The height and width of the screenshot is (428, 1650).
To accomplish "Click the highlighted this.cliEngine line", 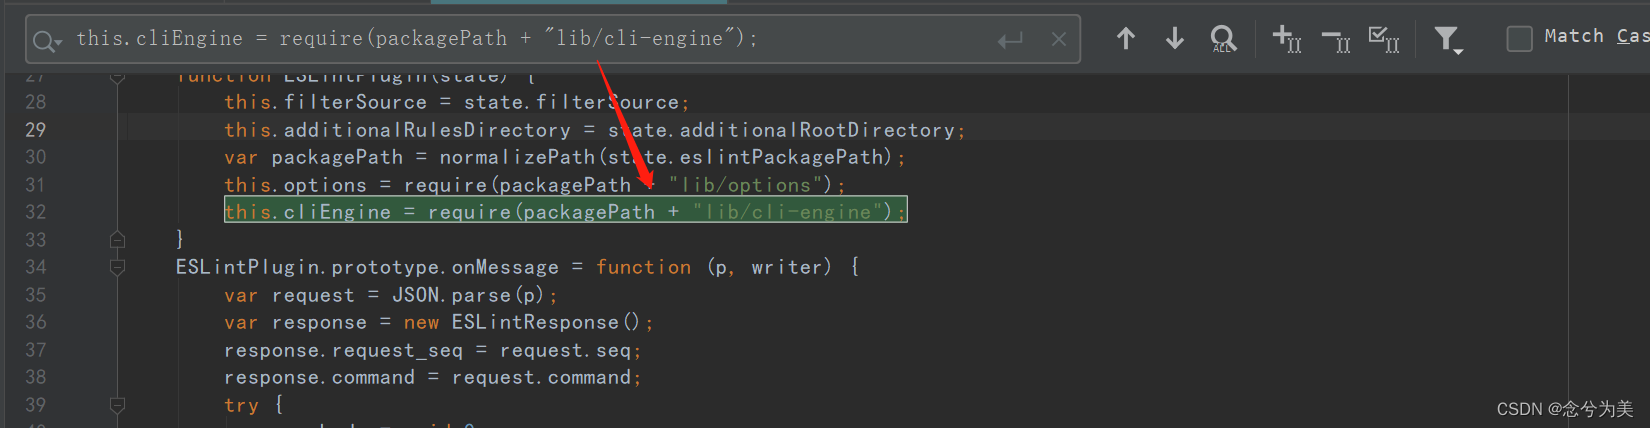I will tap(565, 210).
